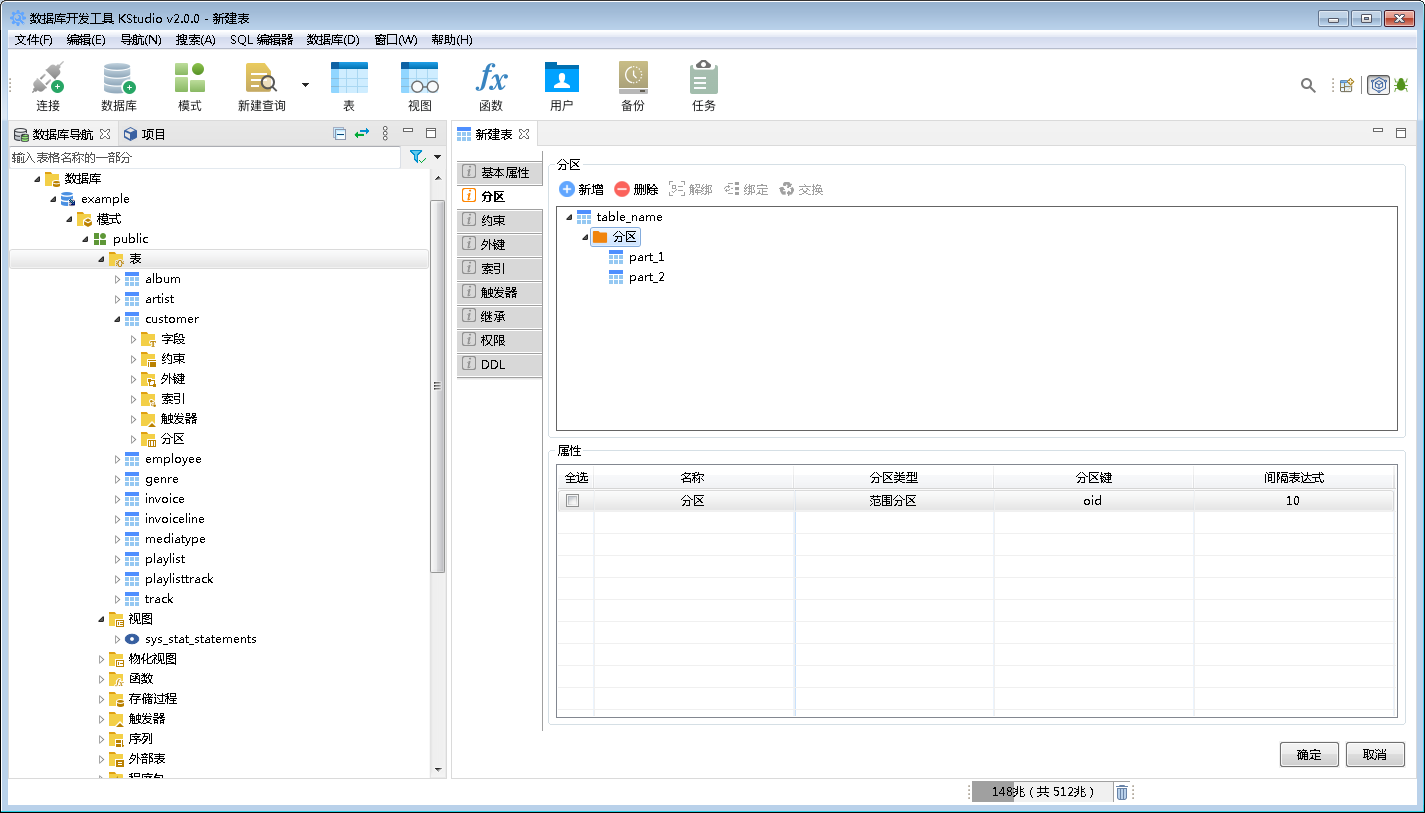Viewport: 1425px width, 813px height.
Task: Open the 用户 users icon
Action: click(562, 84)
